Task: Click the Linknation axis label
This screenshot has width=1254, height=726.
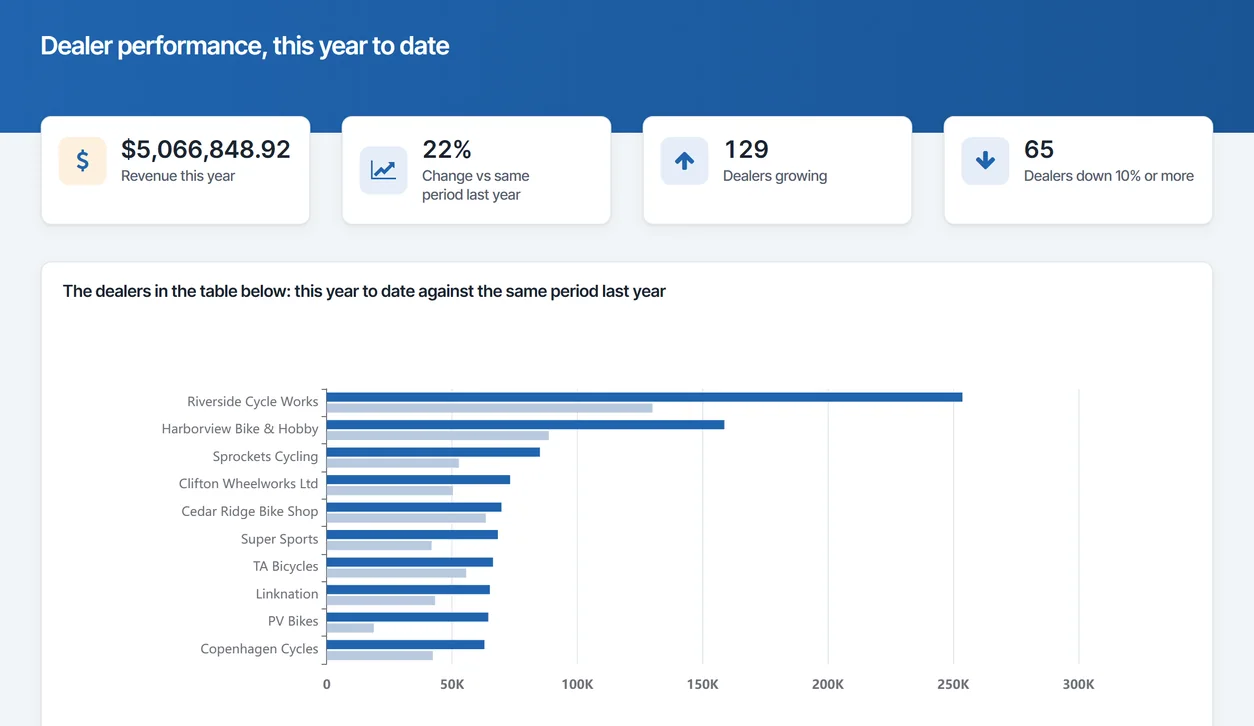Action: [x=287, y=594]
